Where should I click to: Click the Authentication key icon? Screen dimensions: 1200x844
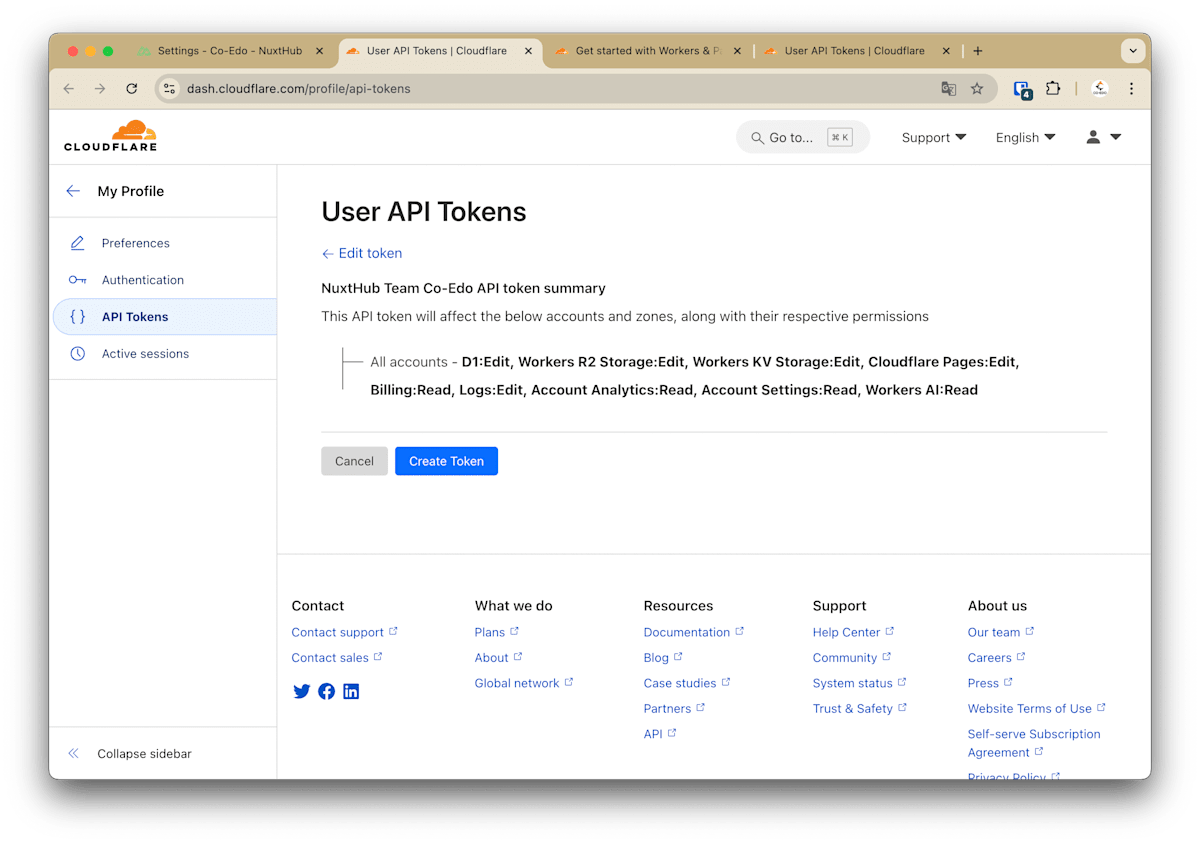tap(77, 280)
